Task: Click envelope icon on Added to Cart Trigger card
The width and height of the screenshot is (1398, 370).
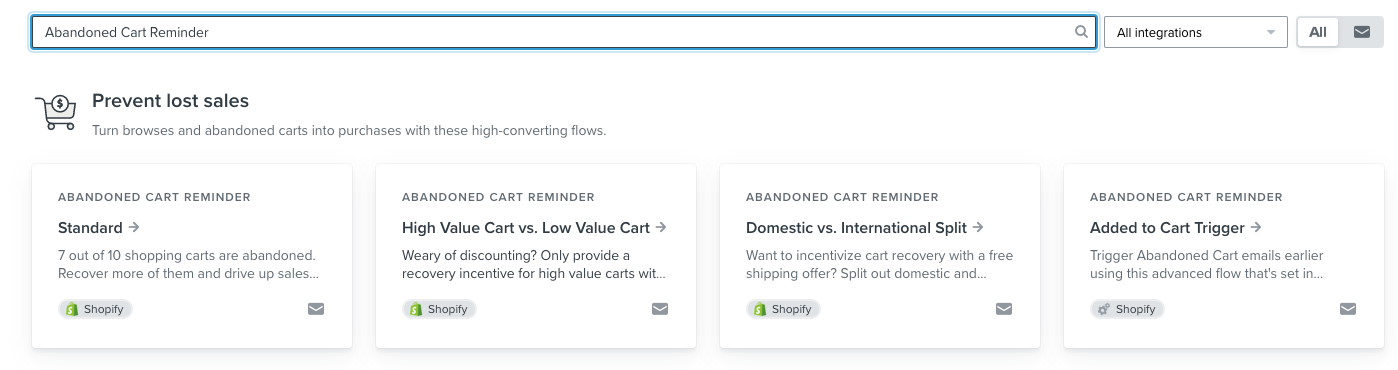Action: [1348, 309]
